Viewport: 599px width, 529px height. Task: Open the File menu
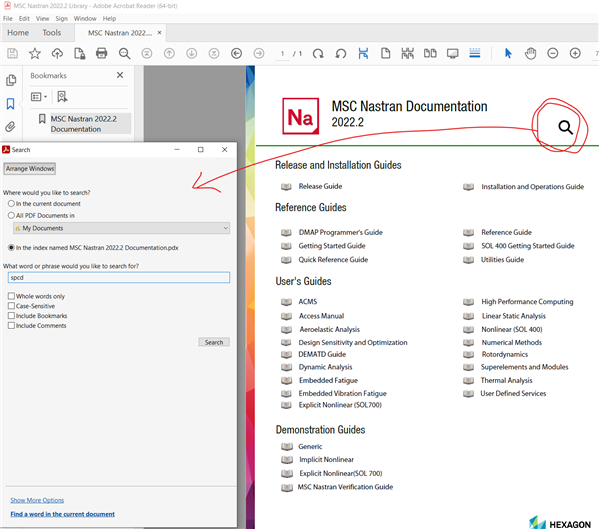8,18
